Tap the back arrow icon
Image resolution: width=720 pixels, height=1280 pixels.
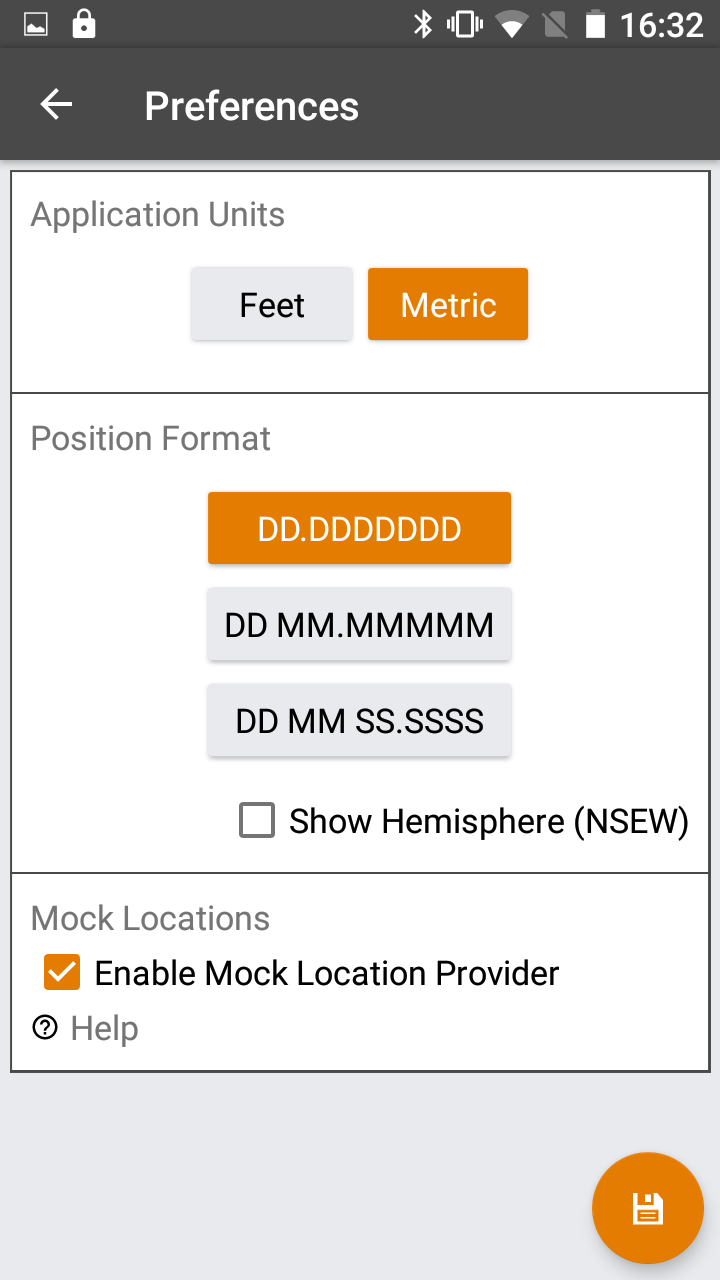click(x=56, y=105)
